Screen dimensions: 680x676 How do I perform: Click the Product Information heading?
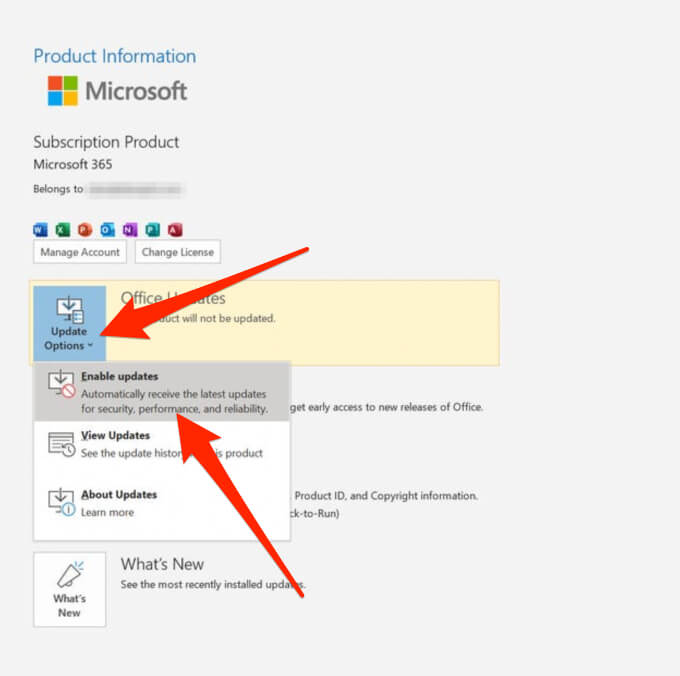pos(115,56)
